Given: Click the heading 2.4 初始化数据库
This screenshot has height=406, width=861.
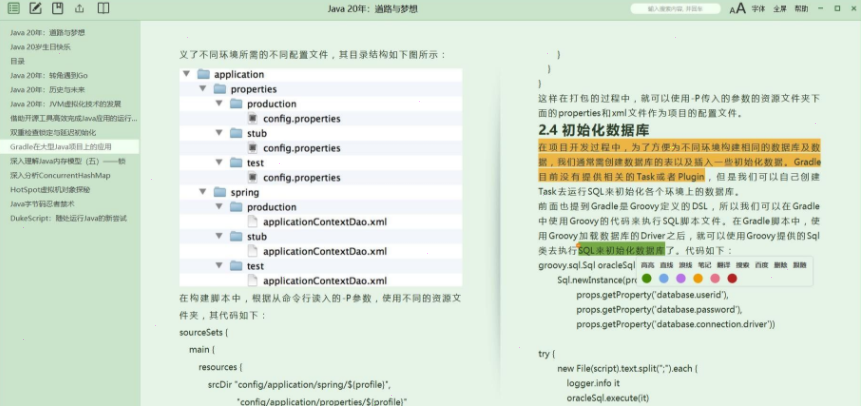Looking at the screenshot, I should coord(594,130).
